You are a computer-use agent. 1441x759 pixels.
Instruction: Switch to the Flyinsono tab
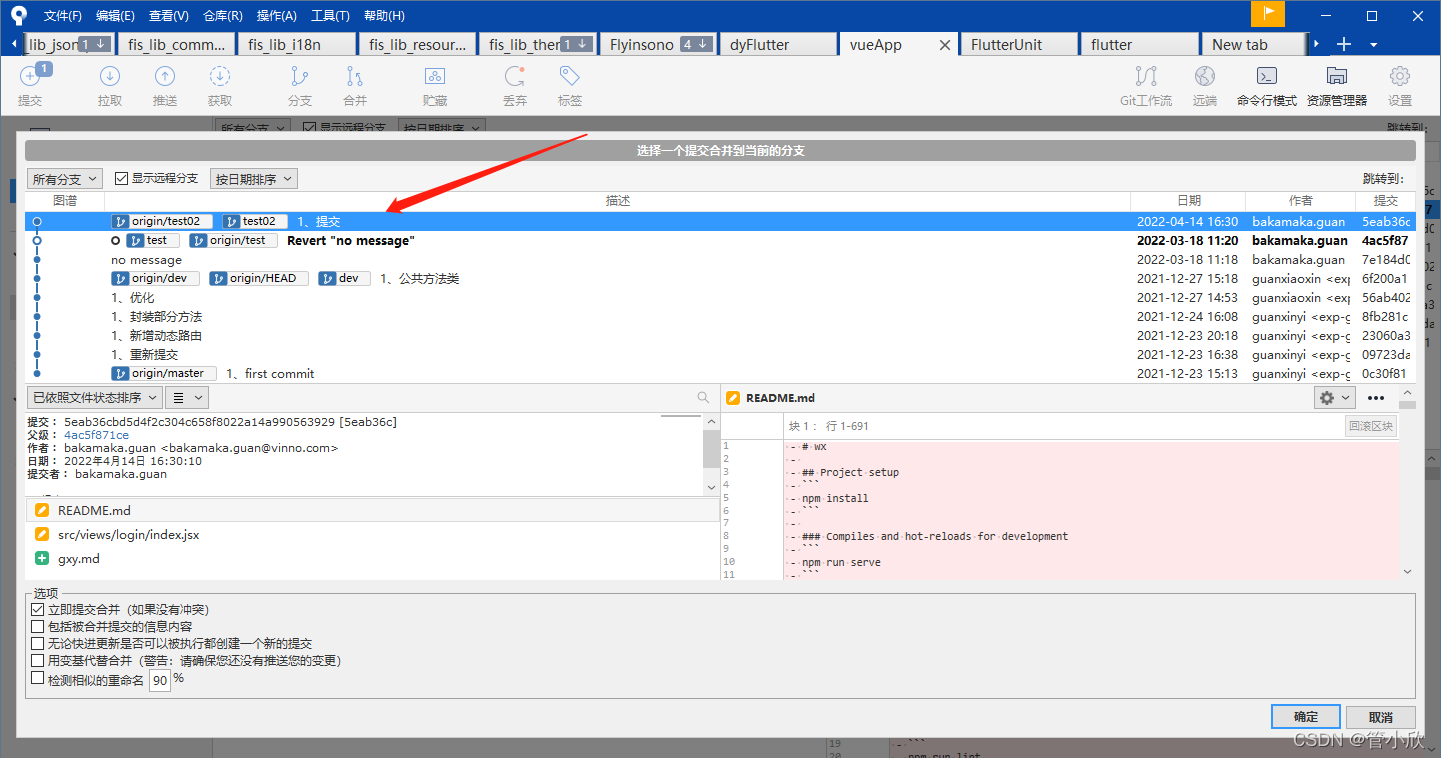(657, 44)
